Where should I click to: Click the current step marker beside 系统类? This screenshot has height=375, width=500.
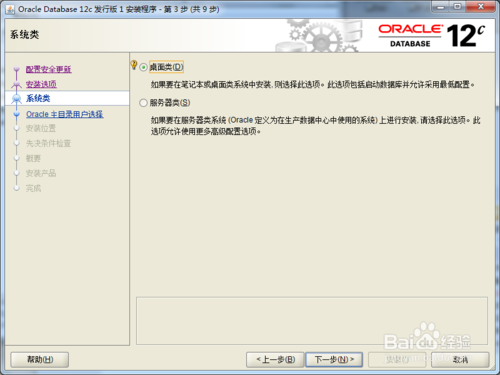tap(17, 99)
